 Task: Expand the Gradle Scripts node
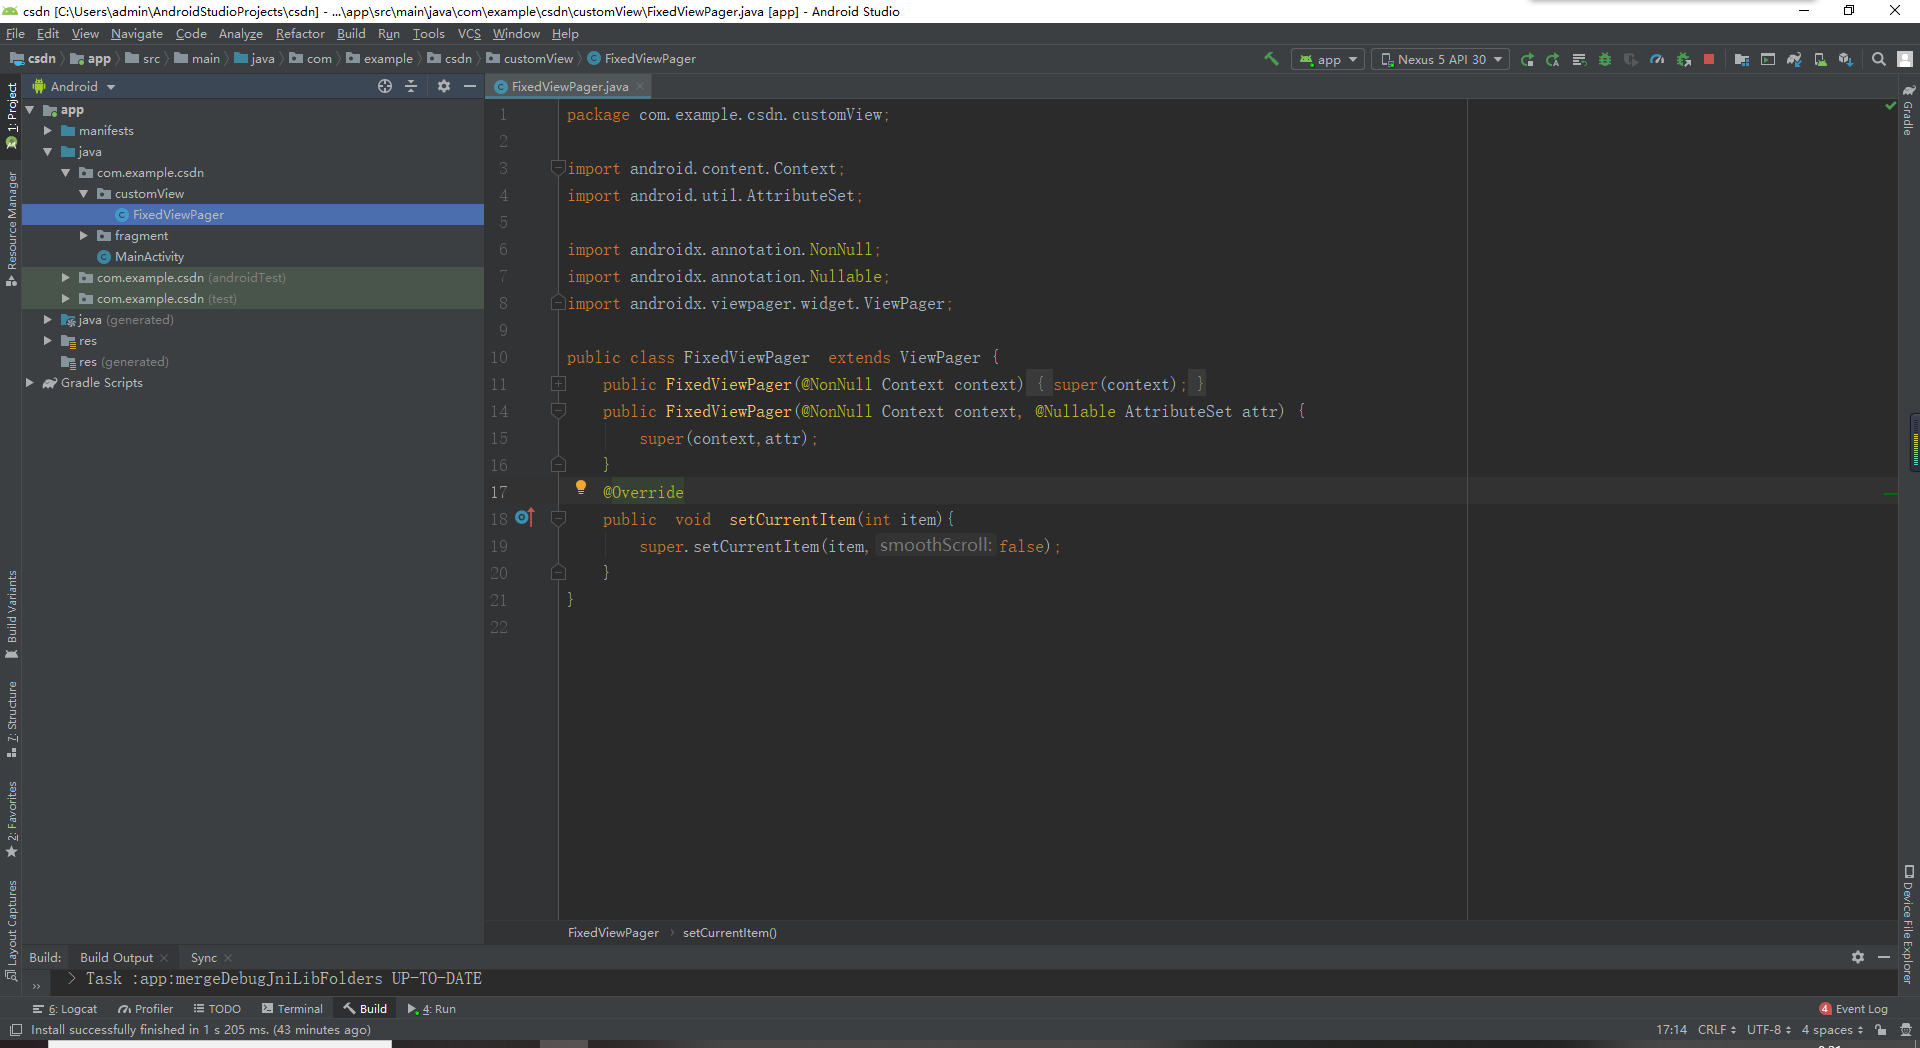pyautogui.click(x=30, y=383)
